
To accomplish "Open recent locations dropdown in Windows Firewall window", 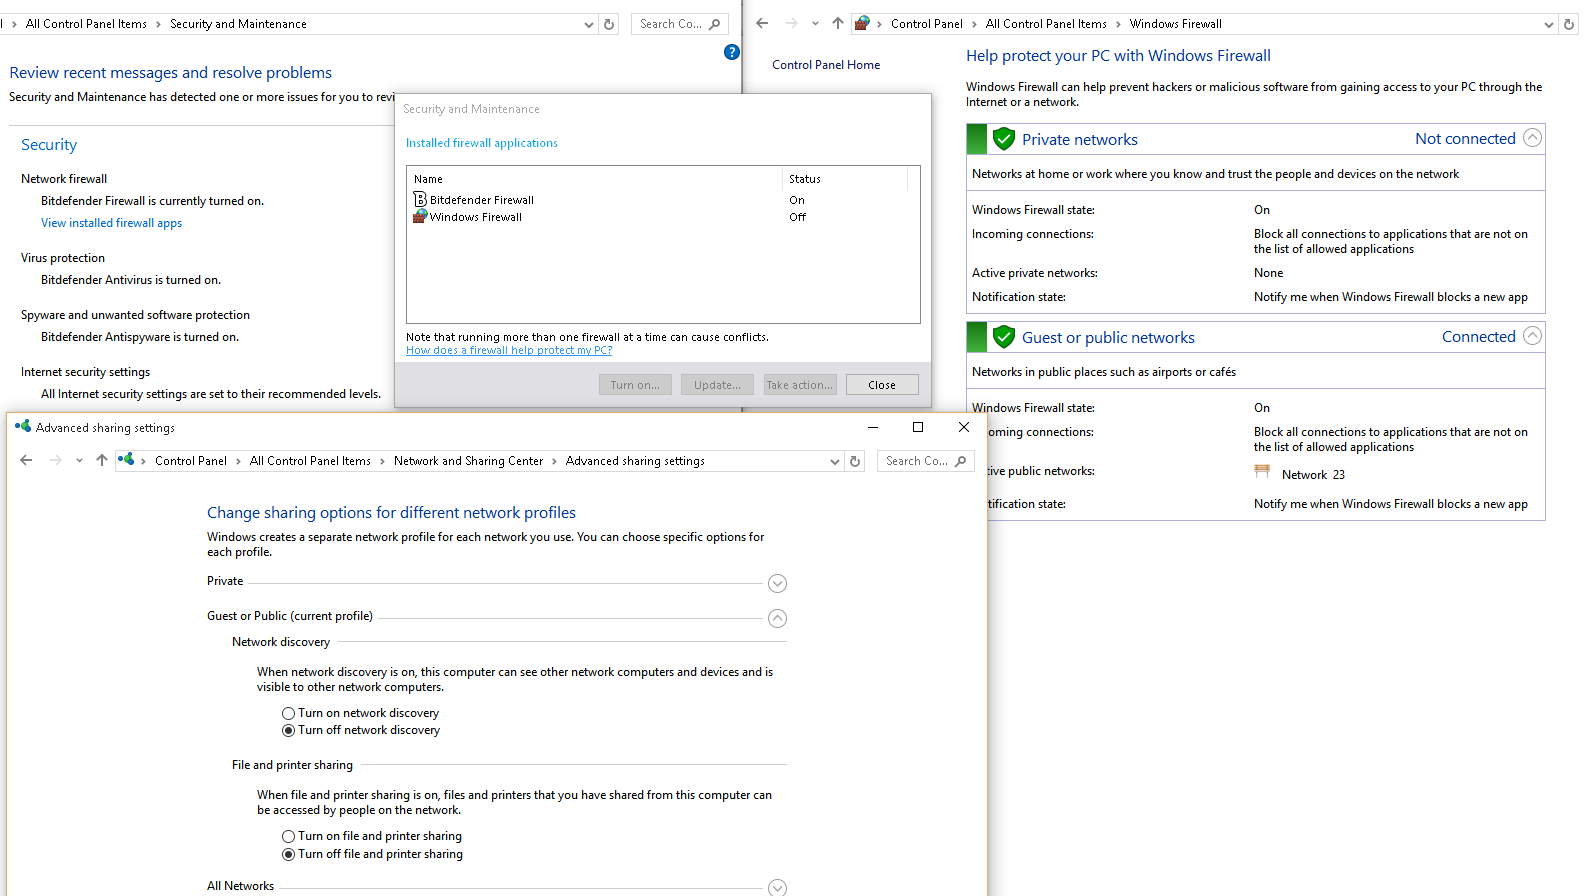I will pyautogui.click(x=815, y=24).
